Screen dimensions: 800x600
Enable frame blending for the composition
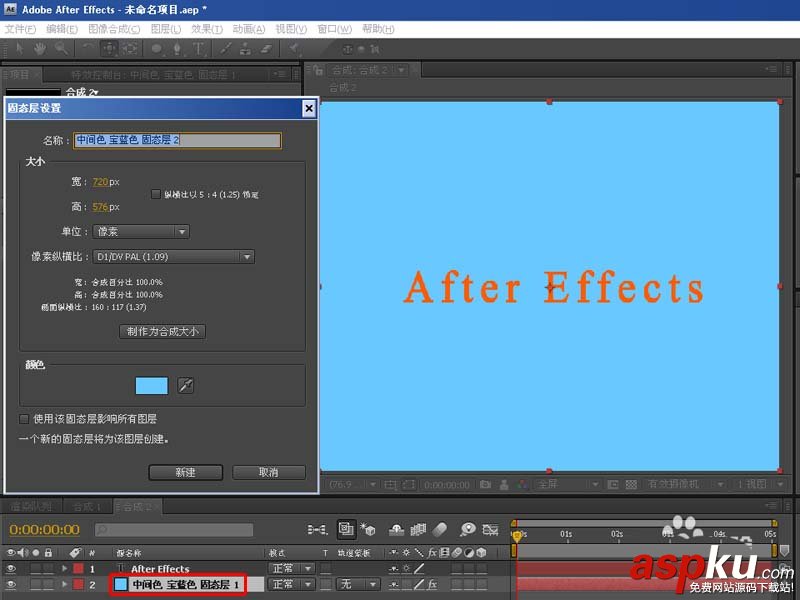[x=418, y=530]
